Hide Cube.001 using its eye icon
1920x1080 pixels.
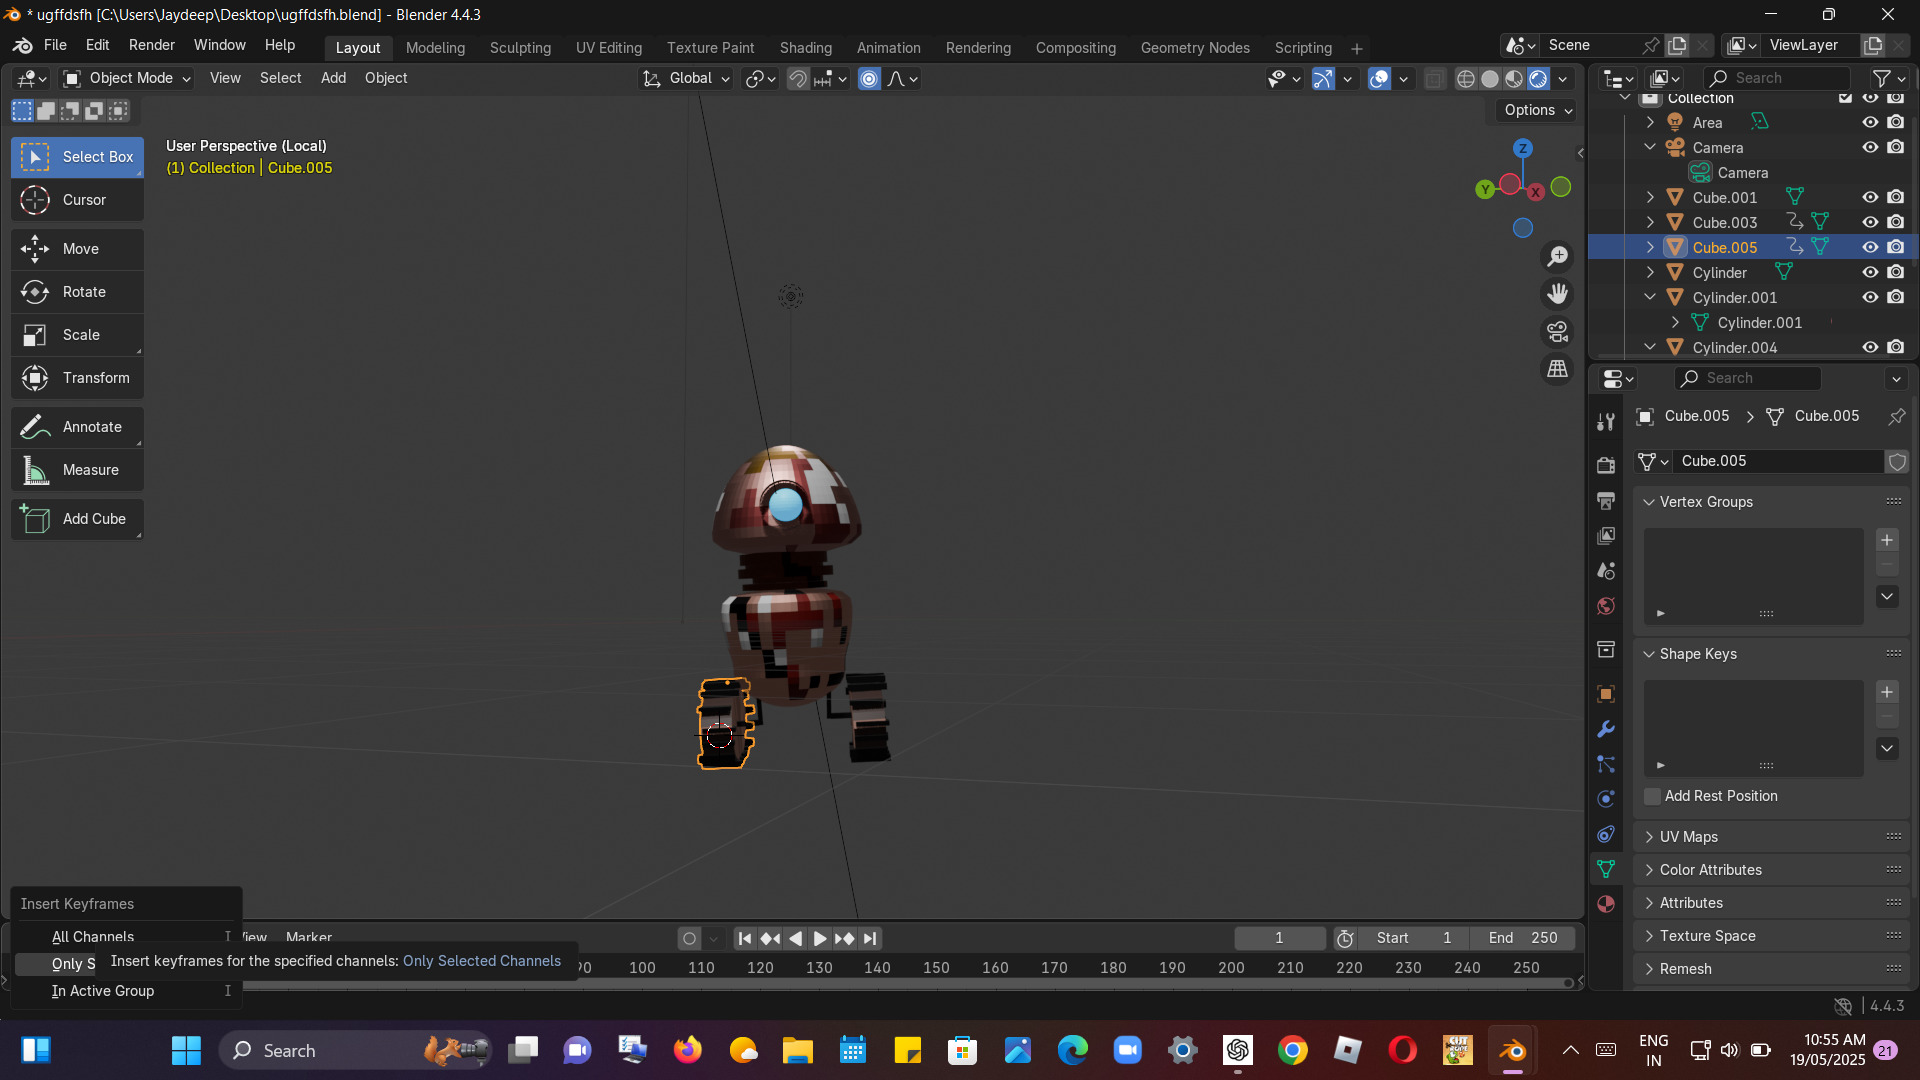coord(1870,197)
